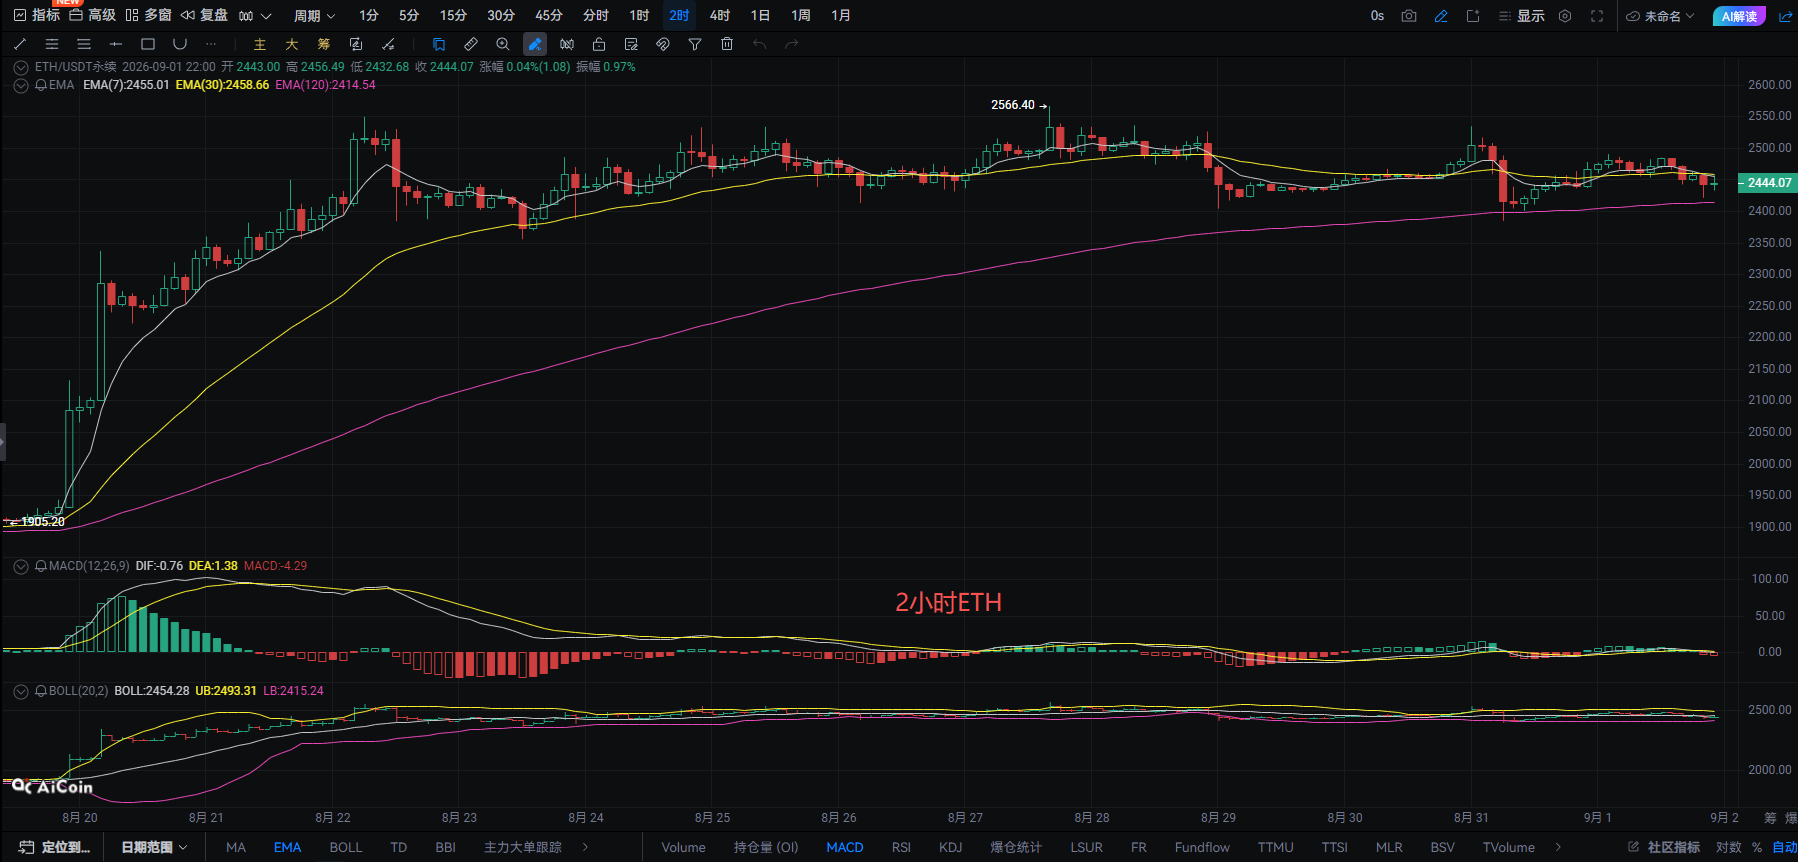The width and height of the screenshot is (1798, 862).
Task: Open more drawing tools (three dots)
Action: (x=211, y=44)
